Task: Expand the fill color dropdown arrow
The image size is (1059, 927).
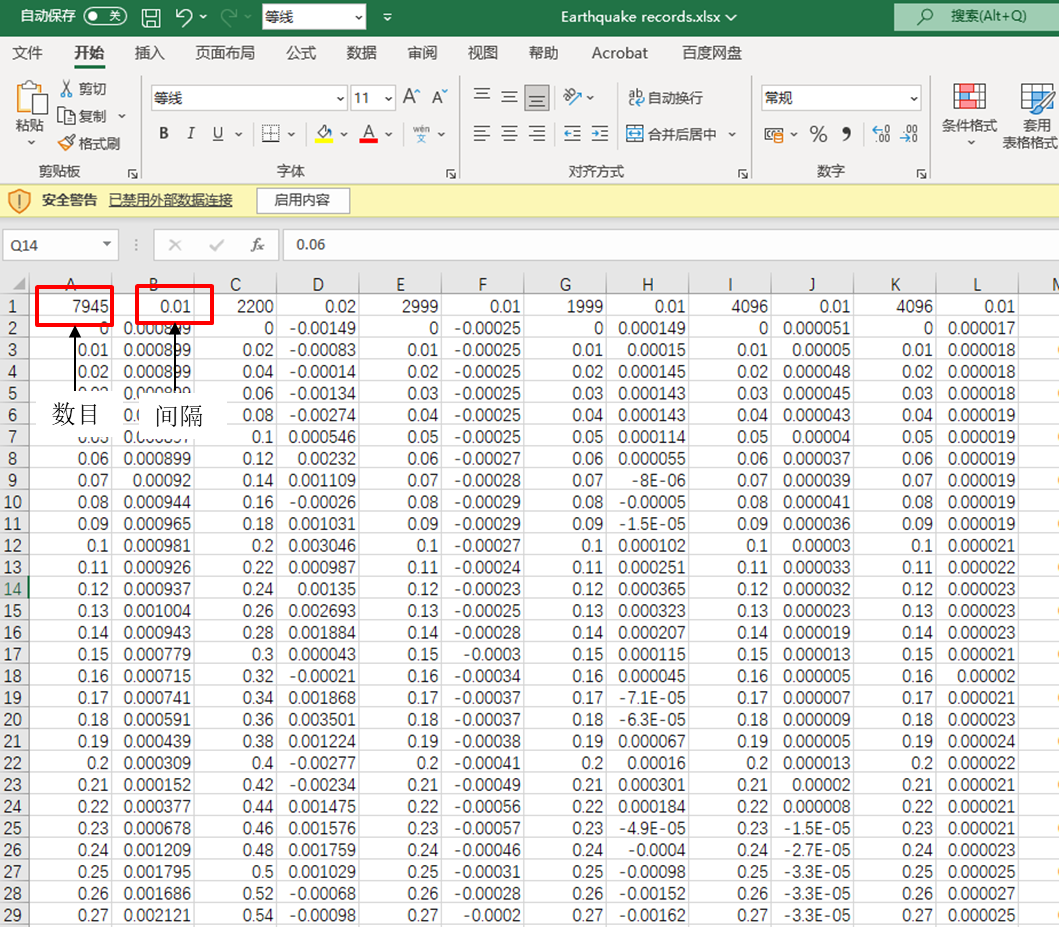Action: click(x=344, y=134)
